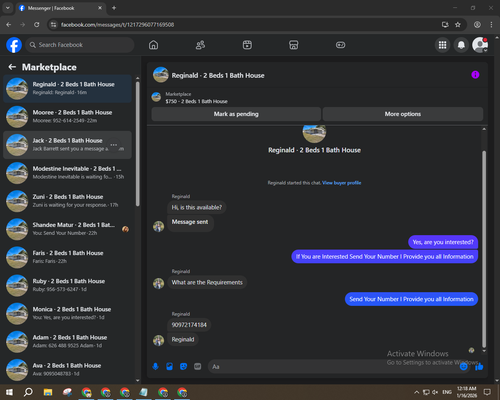Show hidden system tray icons
Viewport: 500px width, 400px height.
pos(416,392)
